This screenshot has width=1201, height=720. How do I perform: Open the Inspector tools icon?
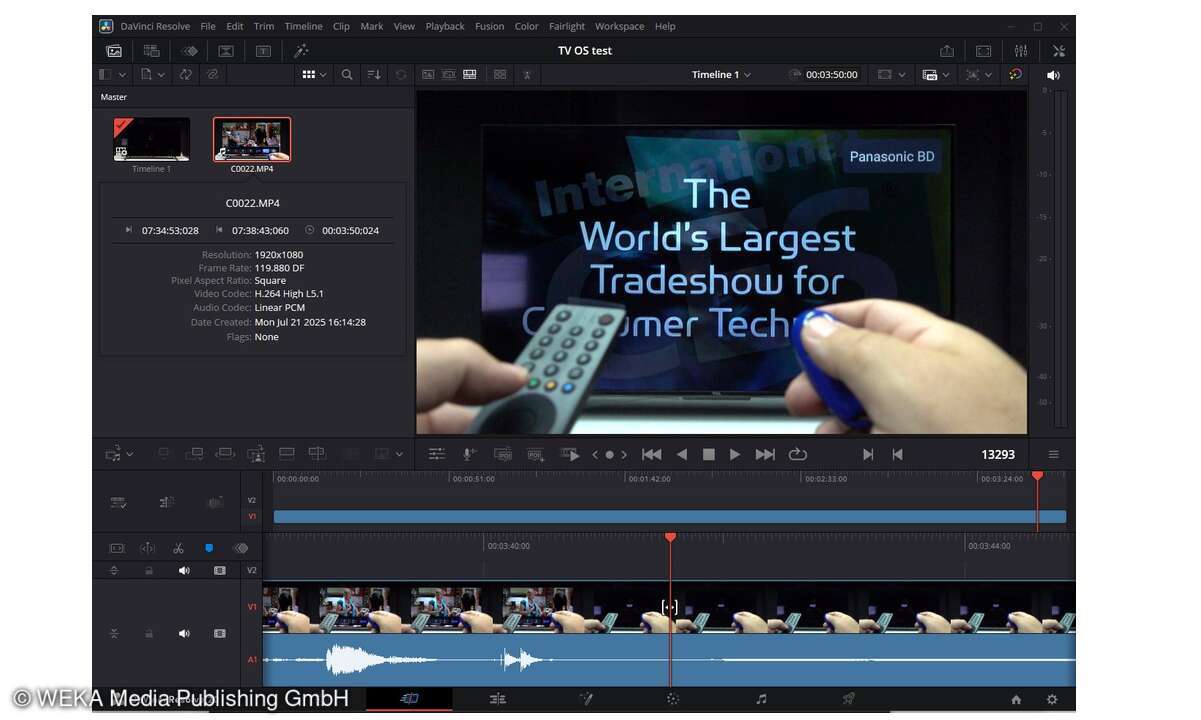coord(1058,51)
